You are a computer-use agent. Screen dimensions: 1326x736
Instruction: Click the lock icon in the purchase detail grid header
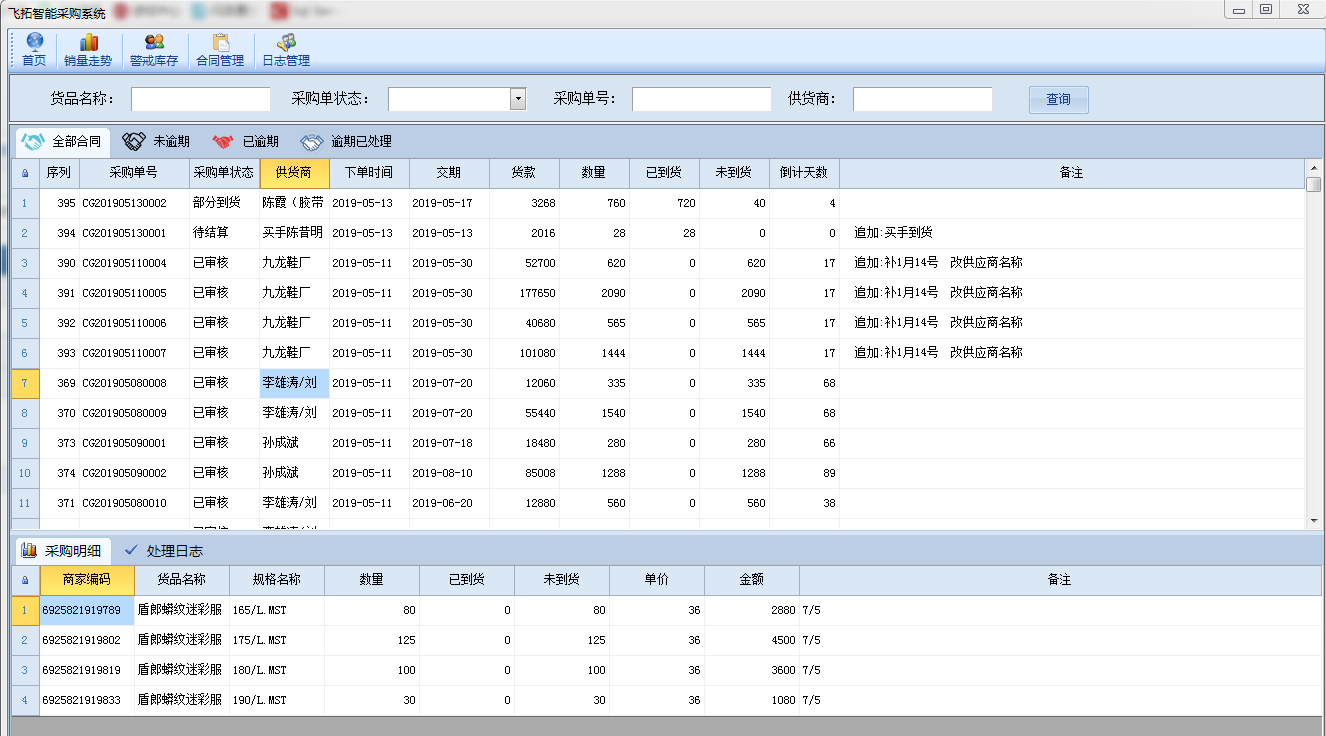coord(25,580)
